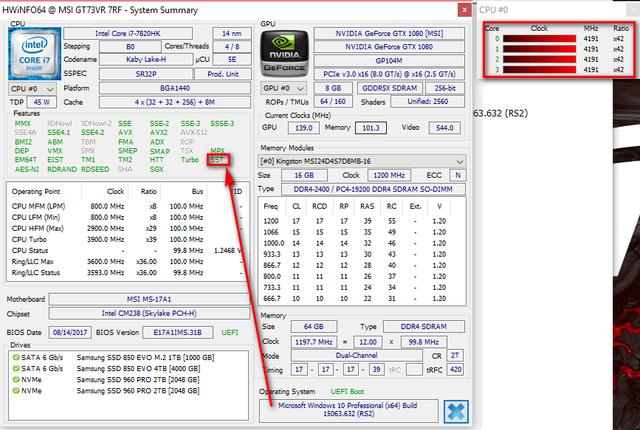Viewport: 640px width, 430px height.
Task: Click the ECC value N field
Action: [458, 175]
